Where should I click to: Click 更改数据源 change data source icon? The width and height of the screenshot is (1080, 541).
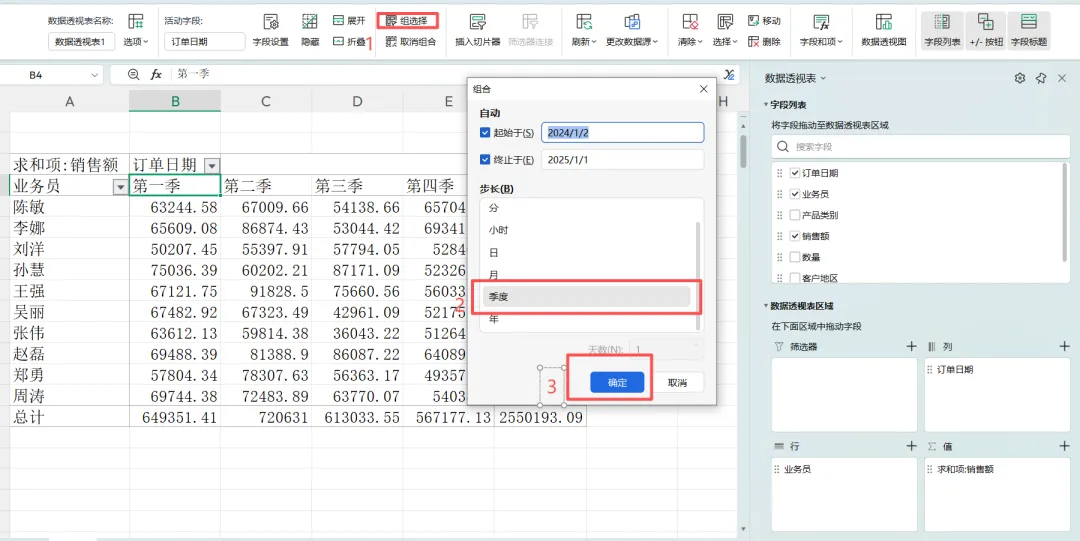pos(632,22)
